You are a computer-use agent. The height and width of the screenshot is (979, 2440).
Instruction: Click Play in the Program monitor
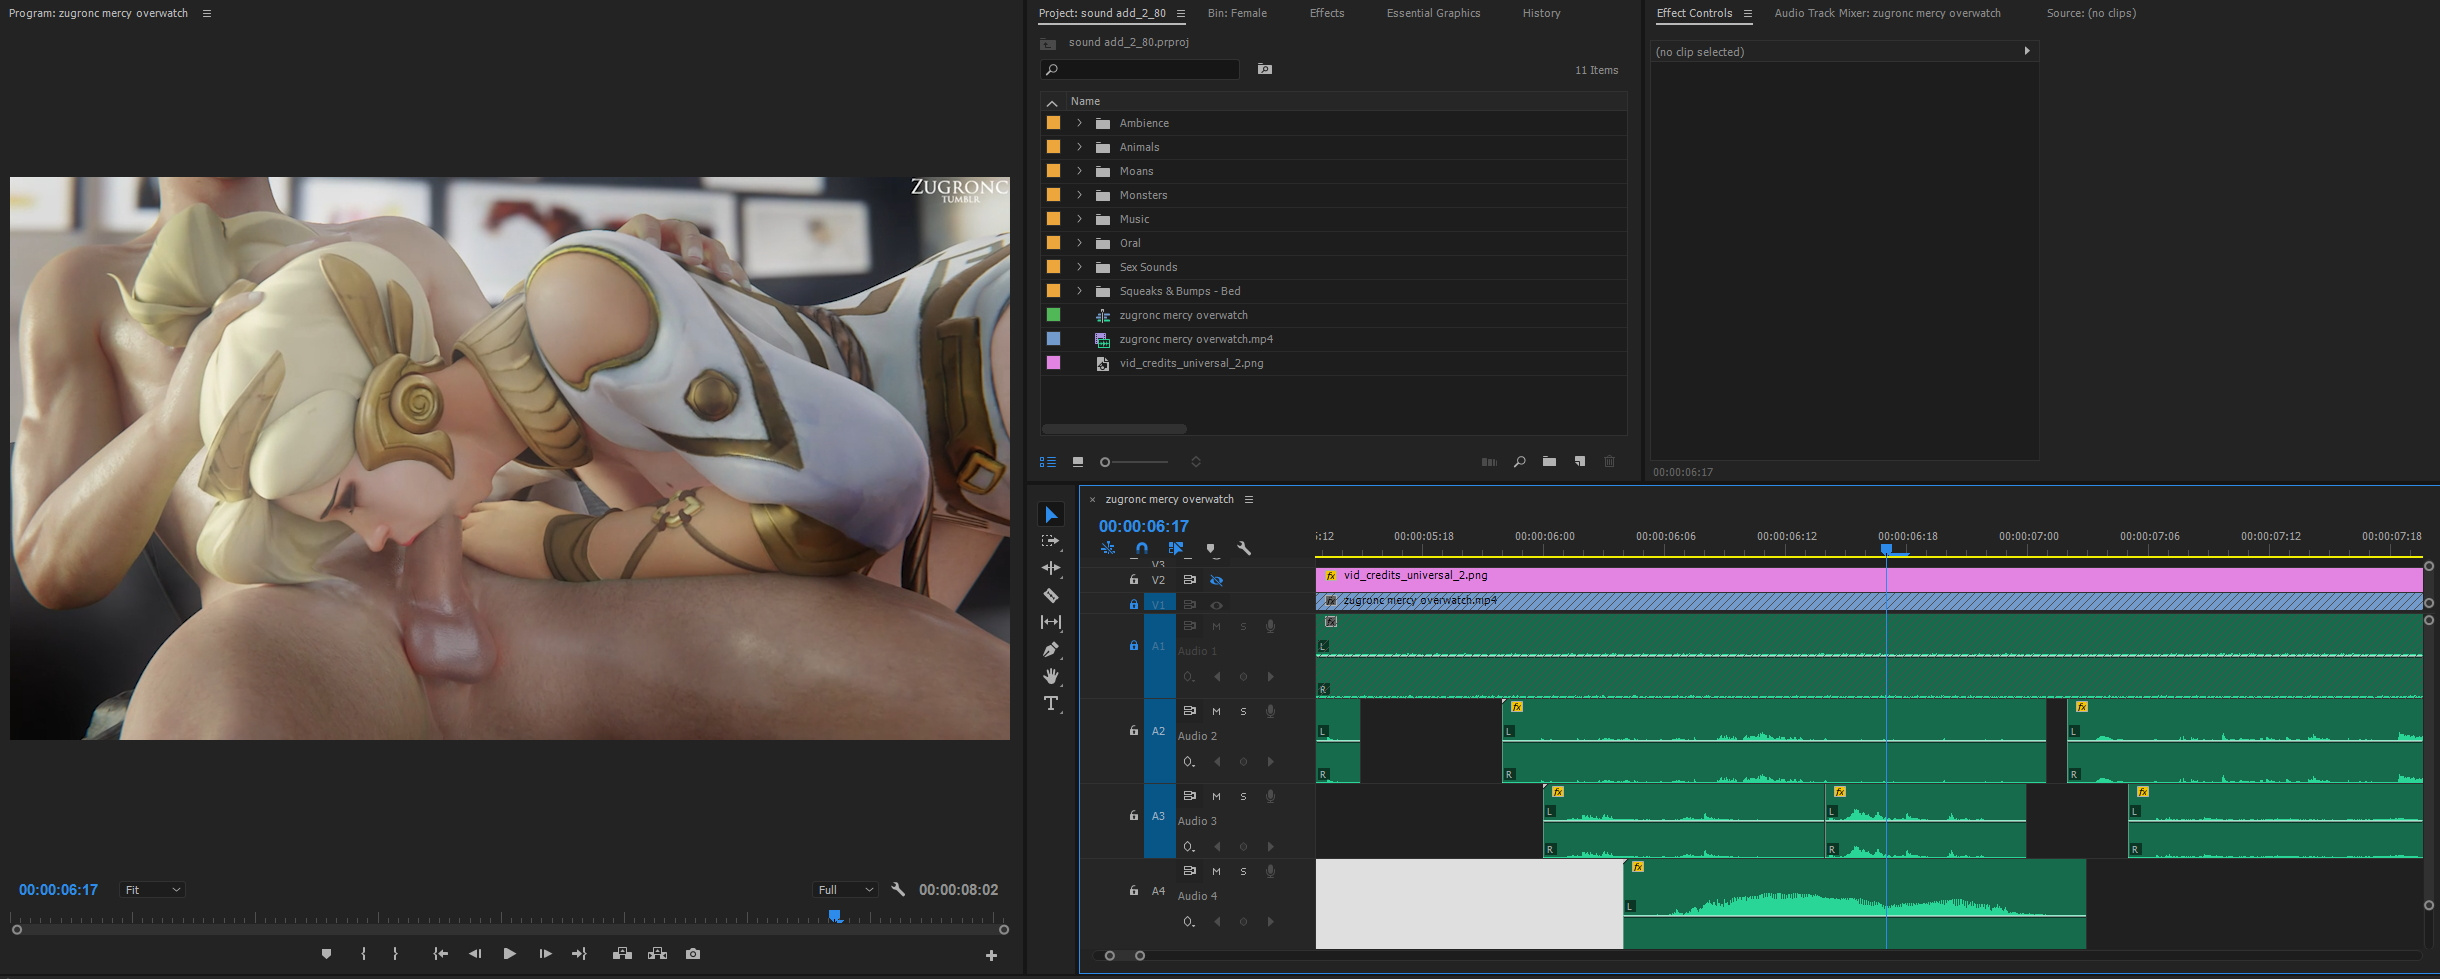pos(509,954)
